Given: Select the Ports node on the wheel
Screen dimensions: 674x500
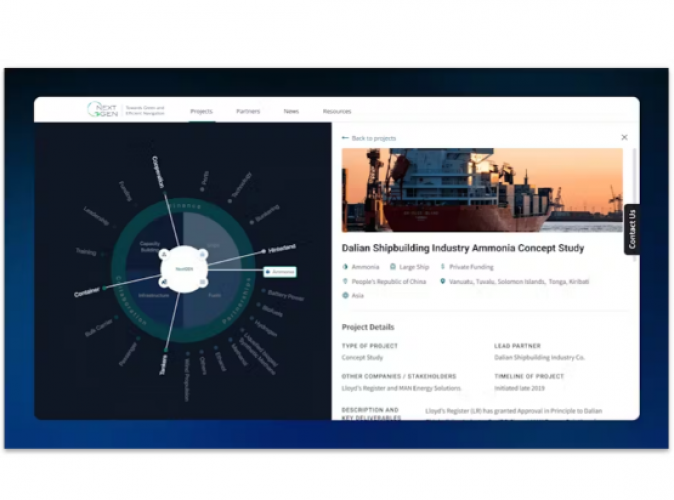Looking at the screenshot, I should [x=204, y=180].
